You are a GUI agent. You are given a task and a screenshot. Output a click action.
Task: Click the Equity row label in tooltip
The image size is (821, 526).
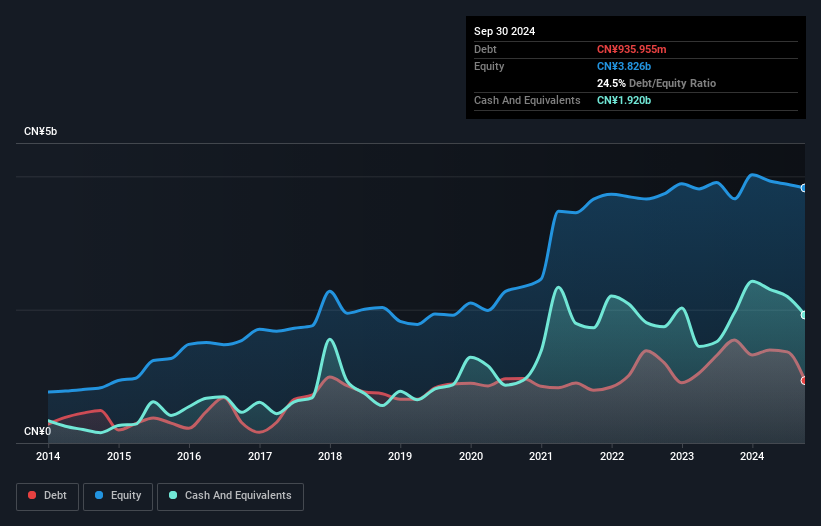pos(489,66)
